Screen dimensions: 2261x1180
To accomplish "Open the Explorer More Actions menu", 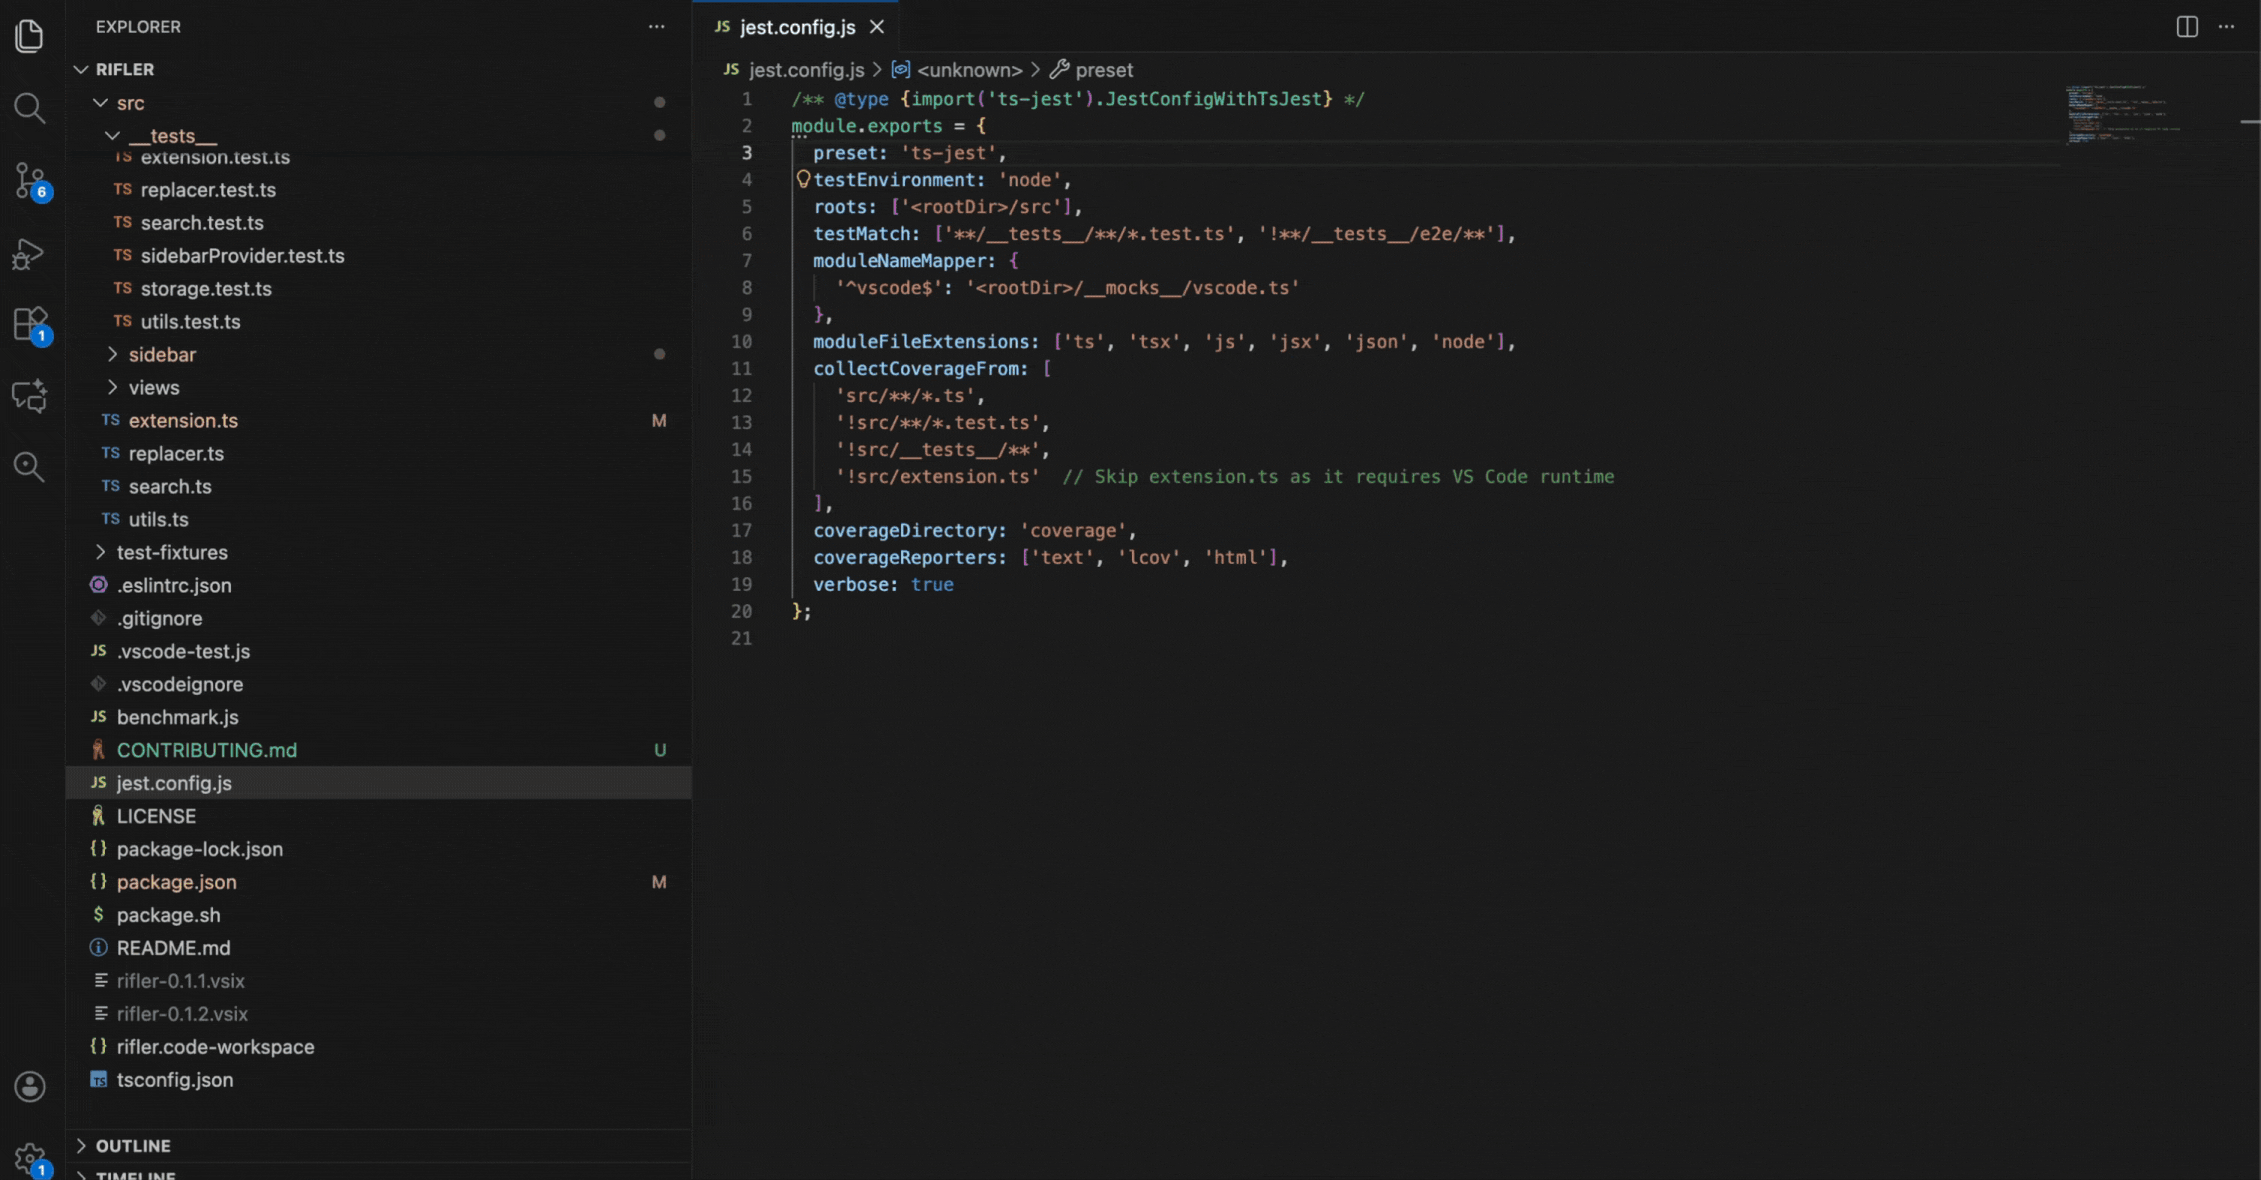I will click(x=656, y=27).
